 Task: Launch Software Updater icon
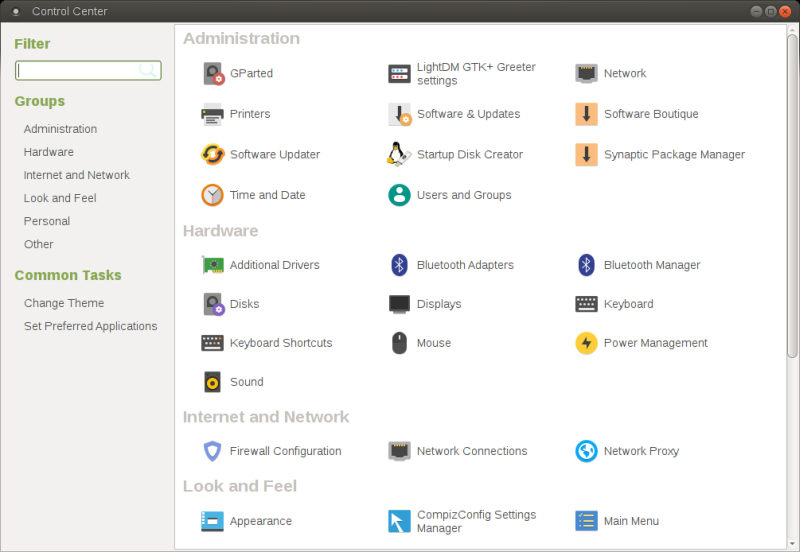click(213, 155)
